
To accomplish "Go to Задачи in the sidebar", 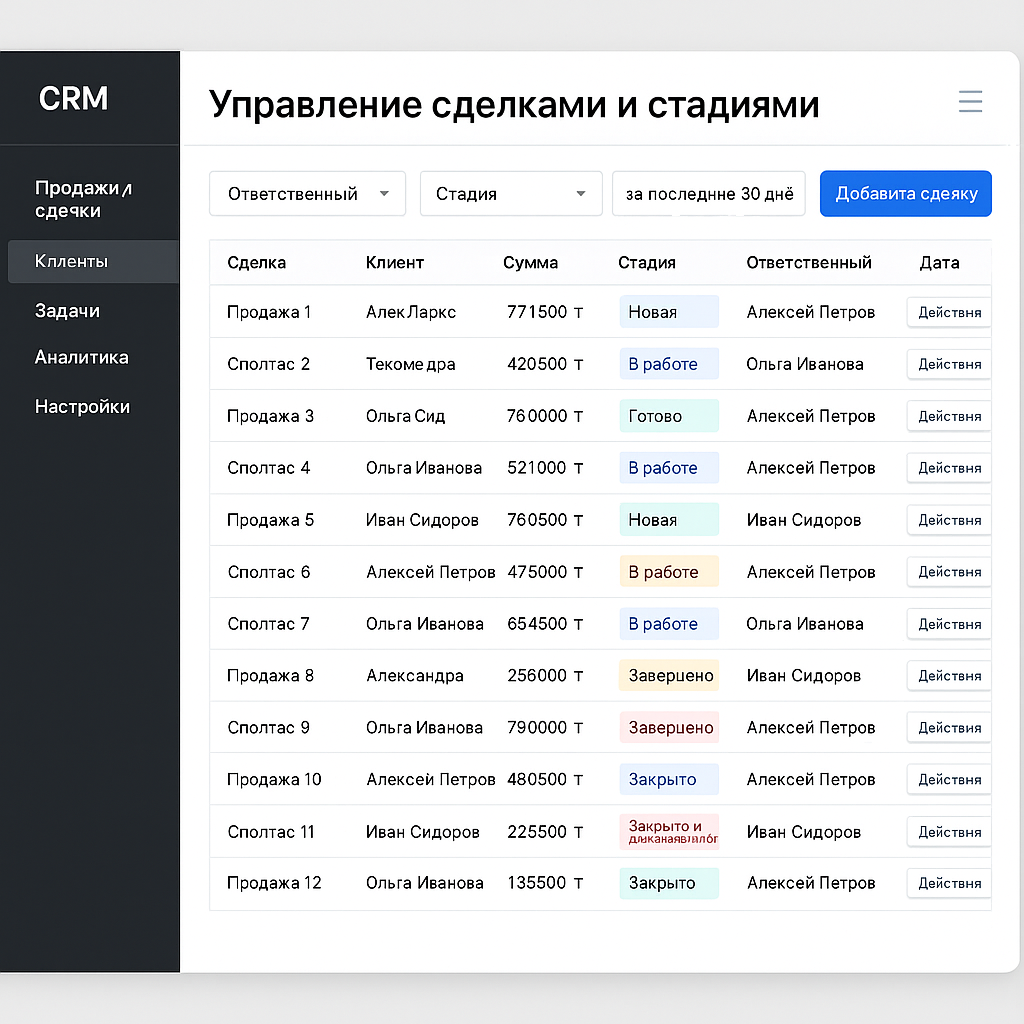I will coord(67,311).
